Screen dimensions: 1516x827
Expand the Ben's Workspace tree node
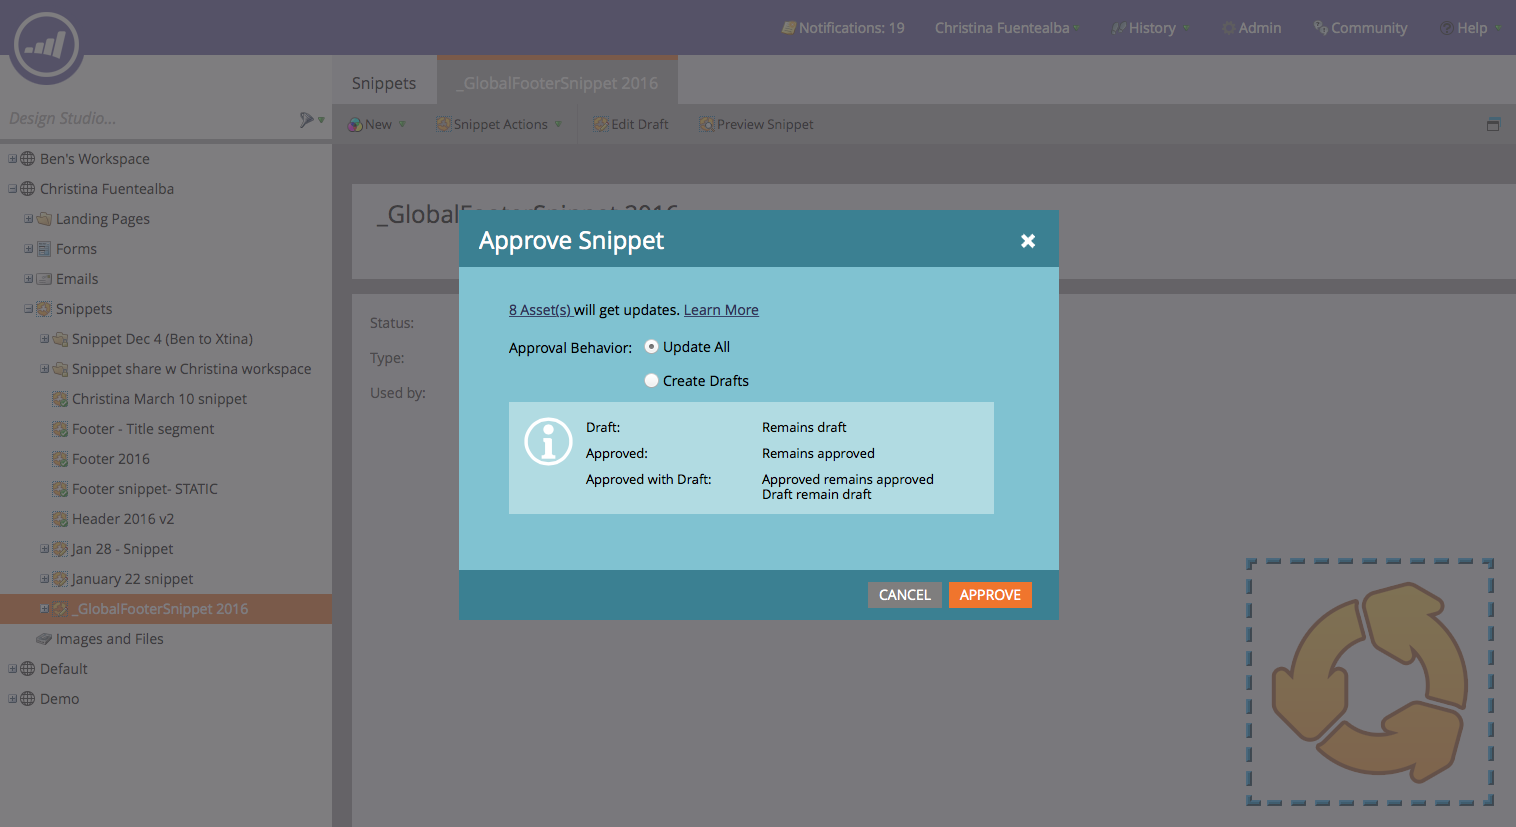13,159
